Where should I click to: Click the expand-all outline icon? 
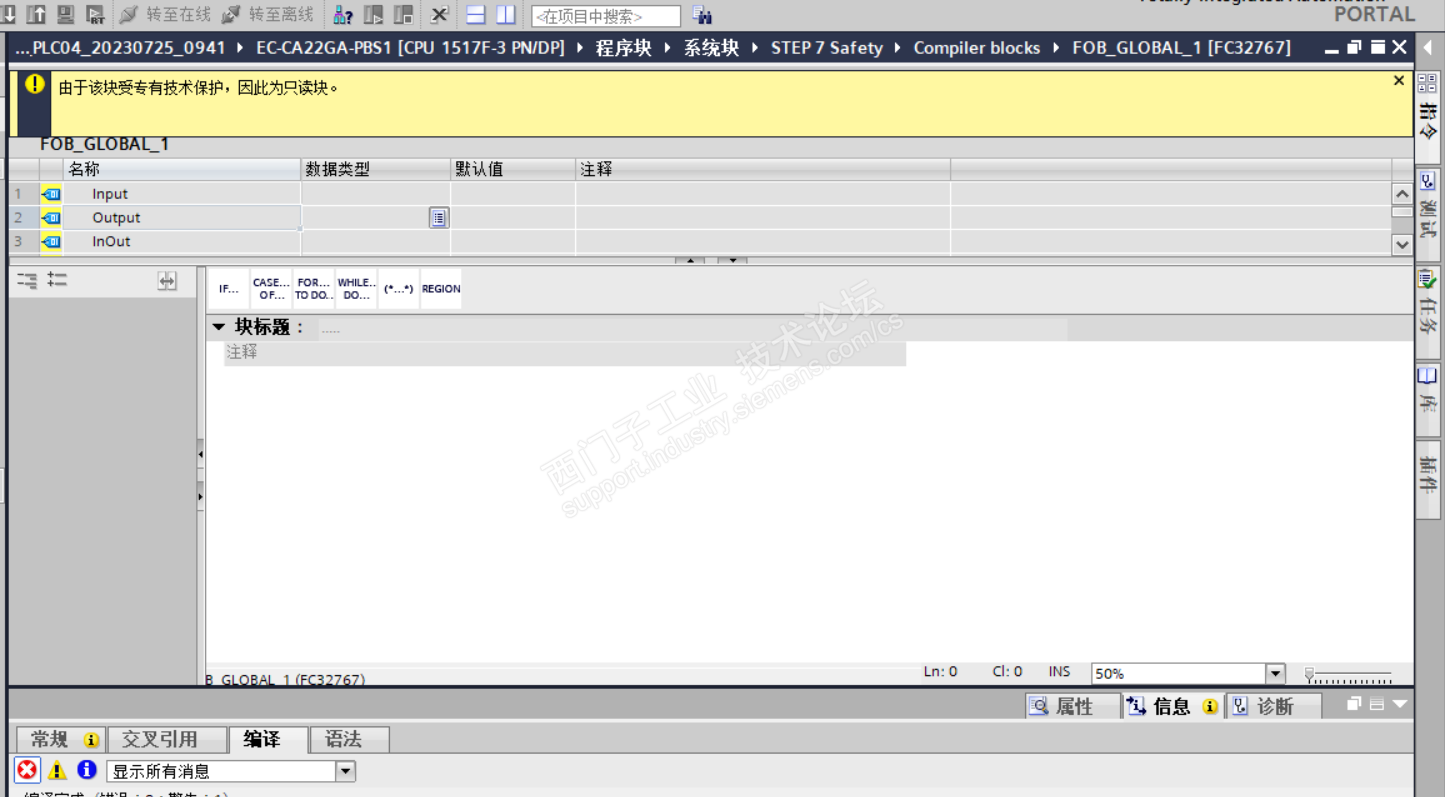point(57,282)
